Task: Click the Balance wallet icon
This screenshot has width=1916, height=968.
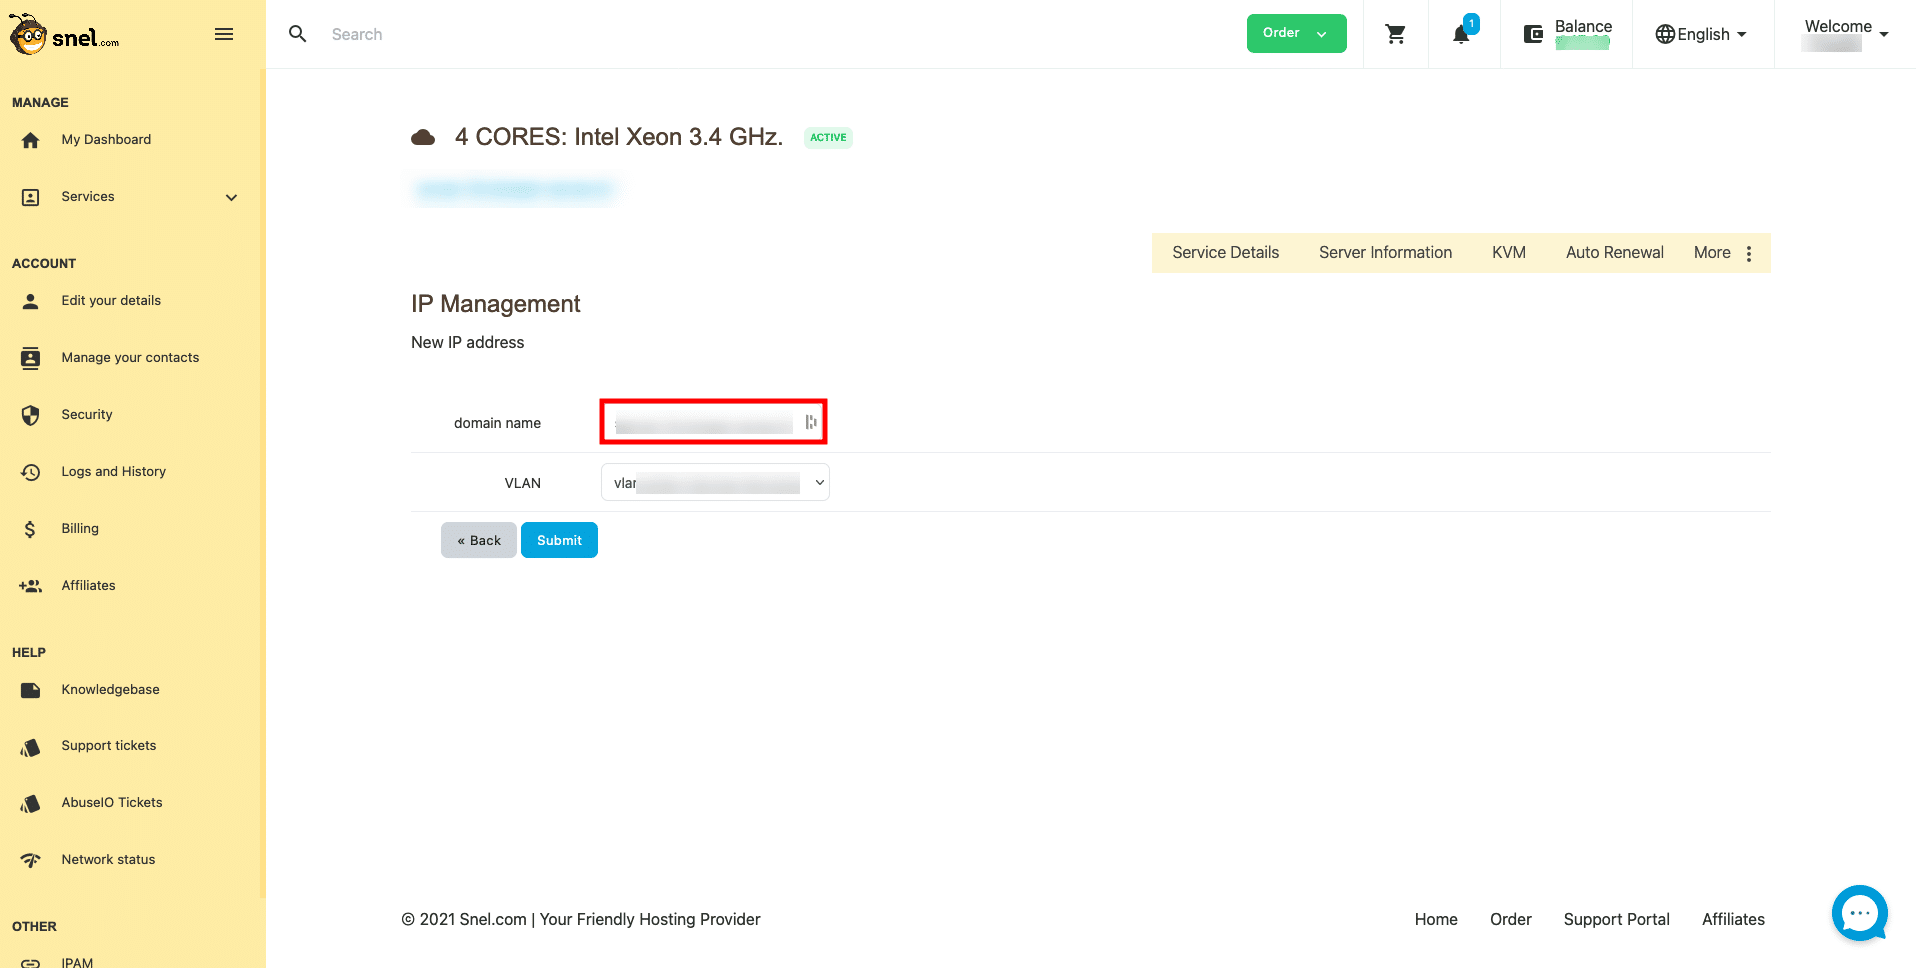Action: pos(1533,35)
